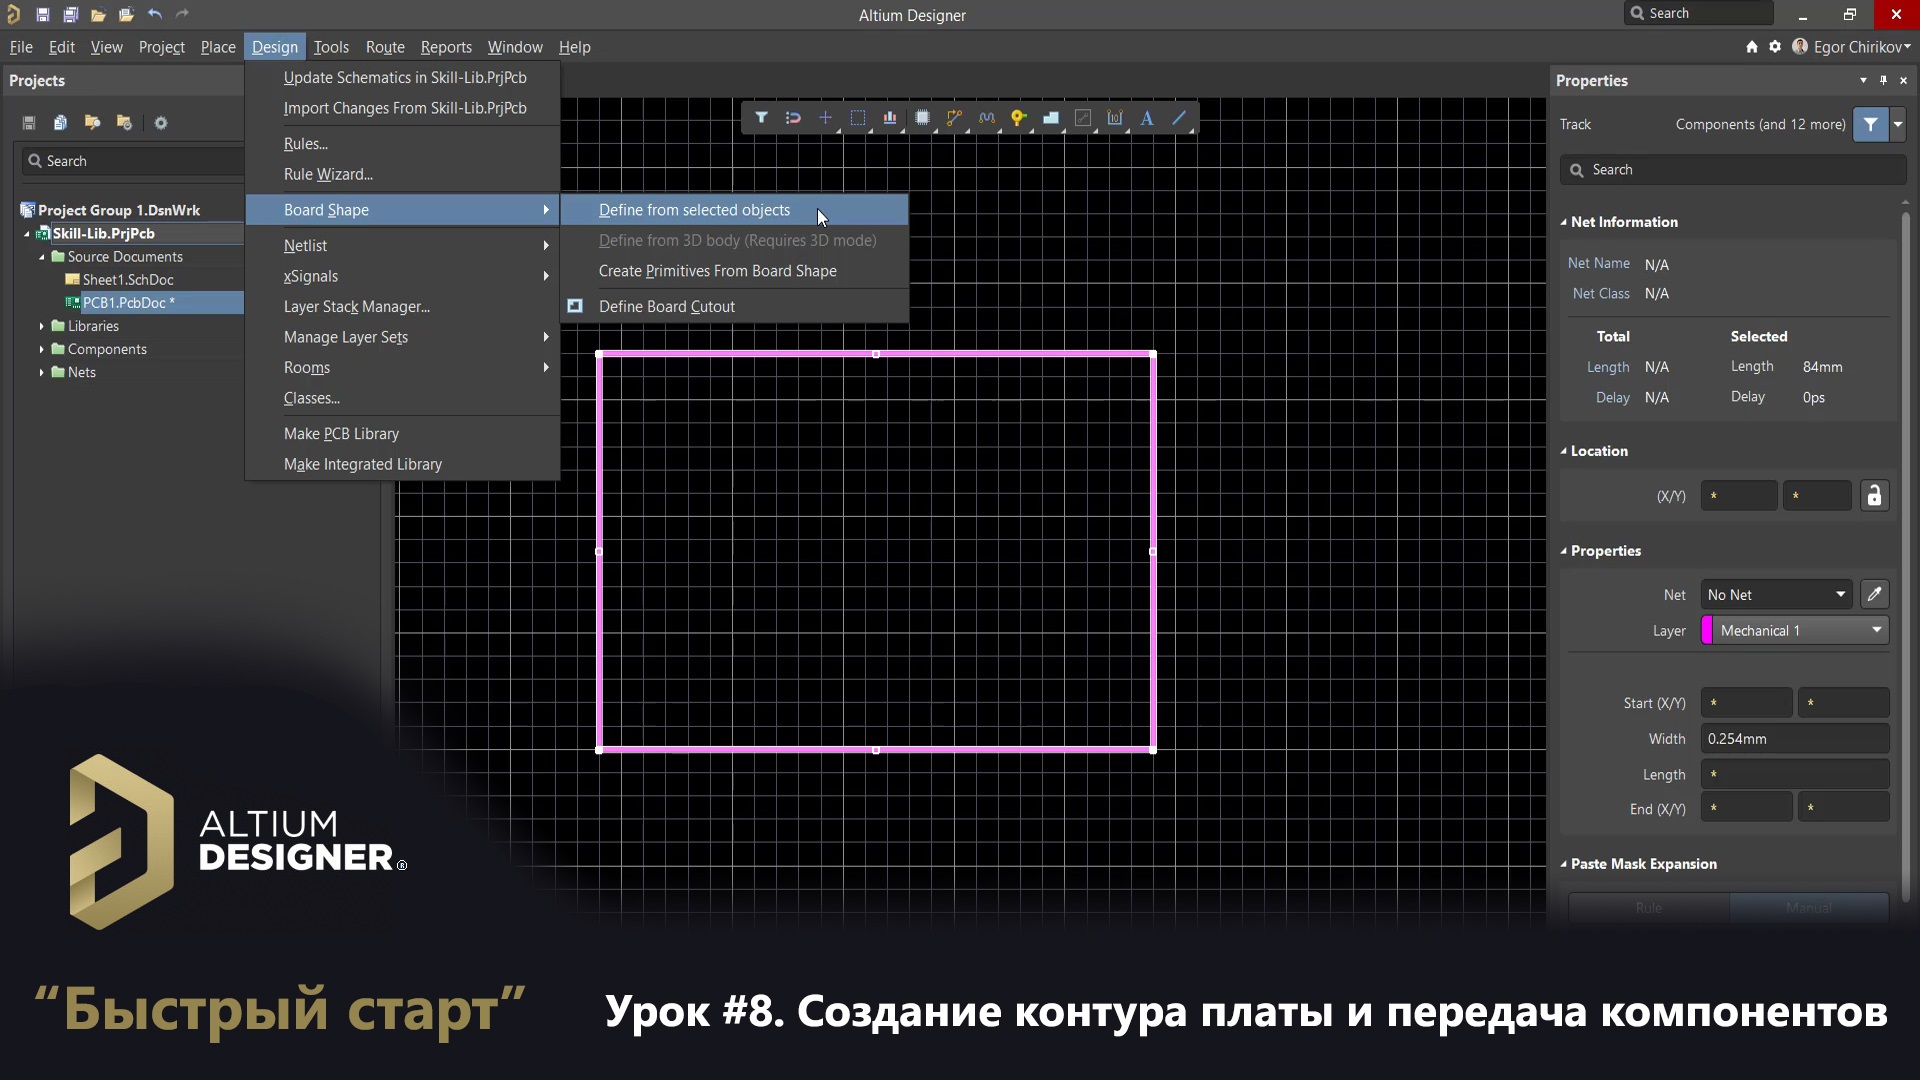Select the filter objects tool
Image resolution: width=1920 pixels, height=1080 pixels.
[761, 118]
